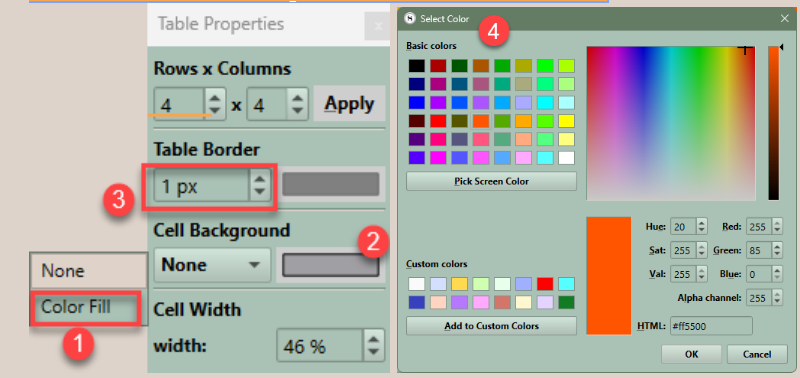
Task: Click Pick Screen Color button
Action: [x=491, y=181]
